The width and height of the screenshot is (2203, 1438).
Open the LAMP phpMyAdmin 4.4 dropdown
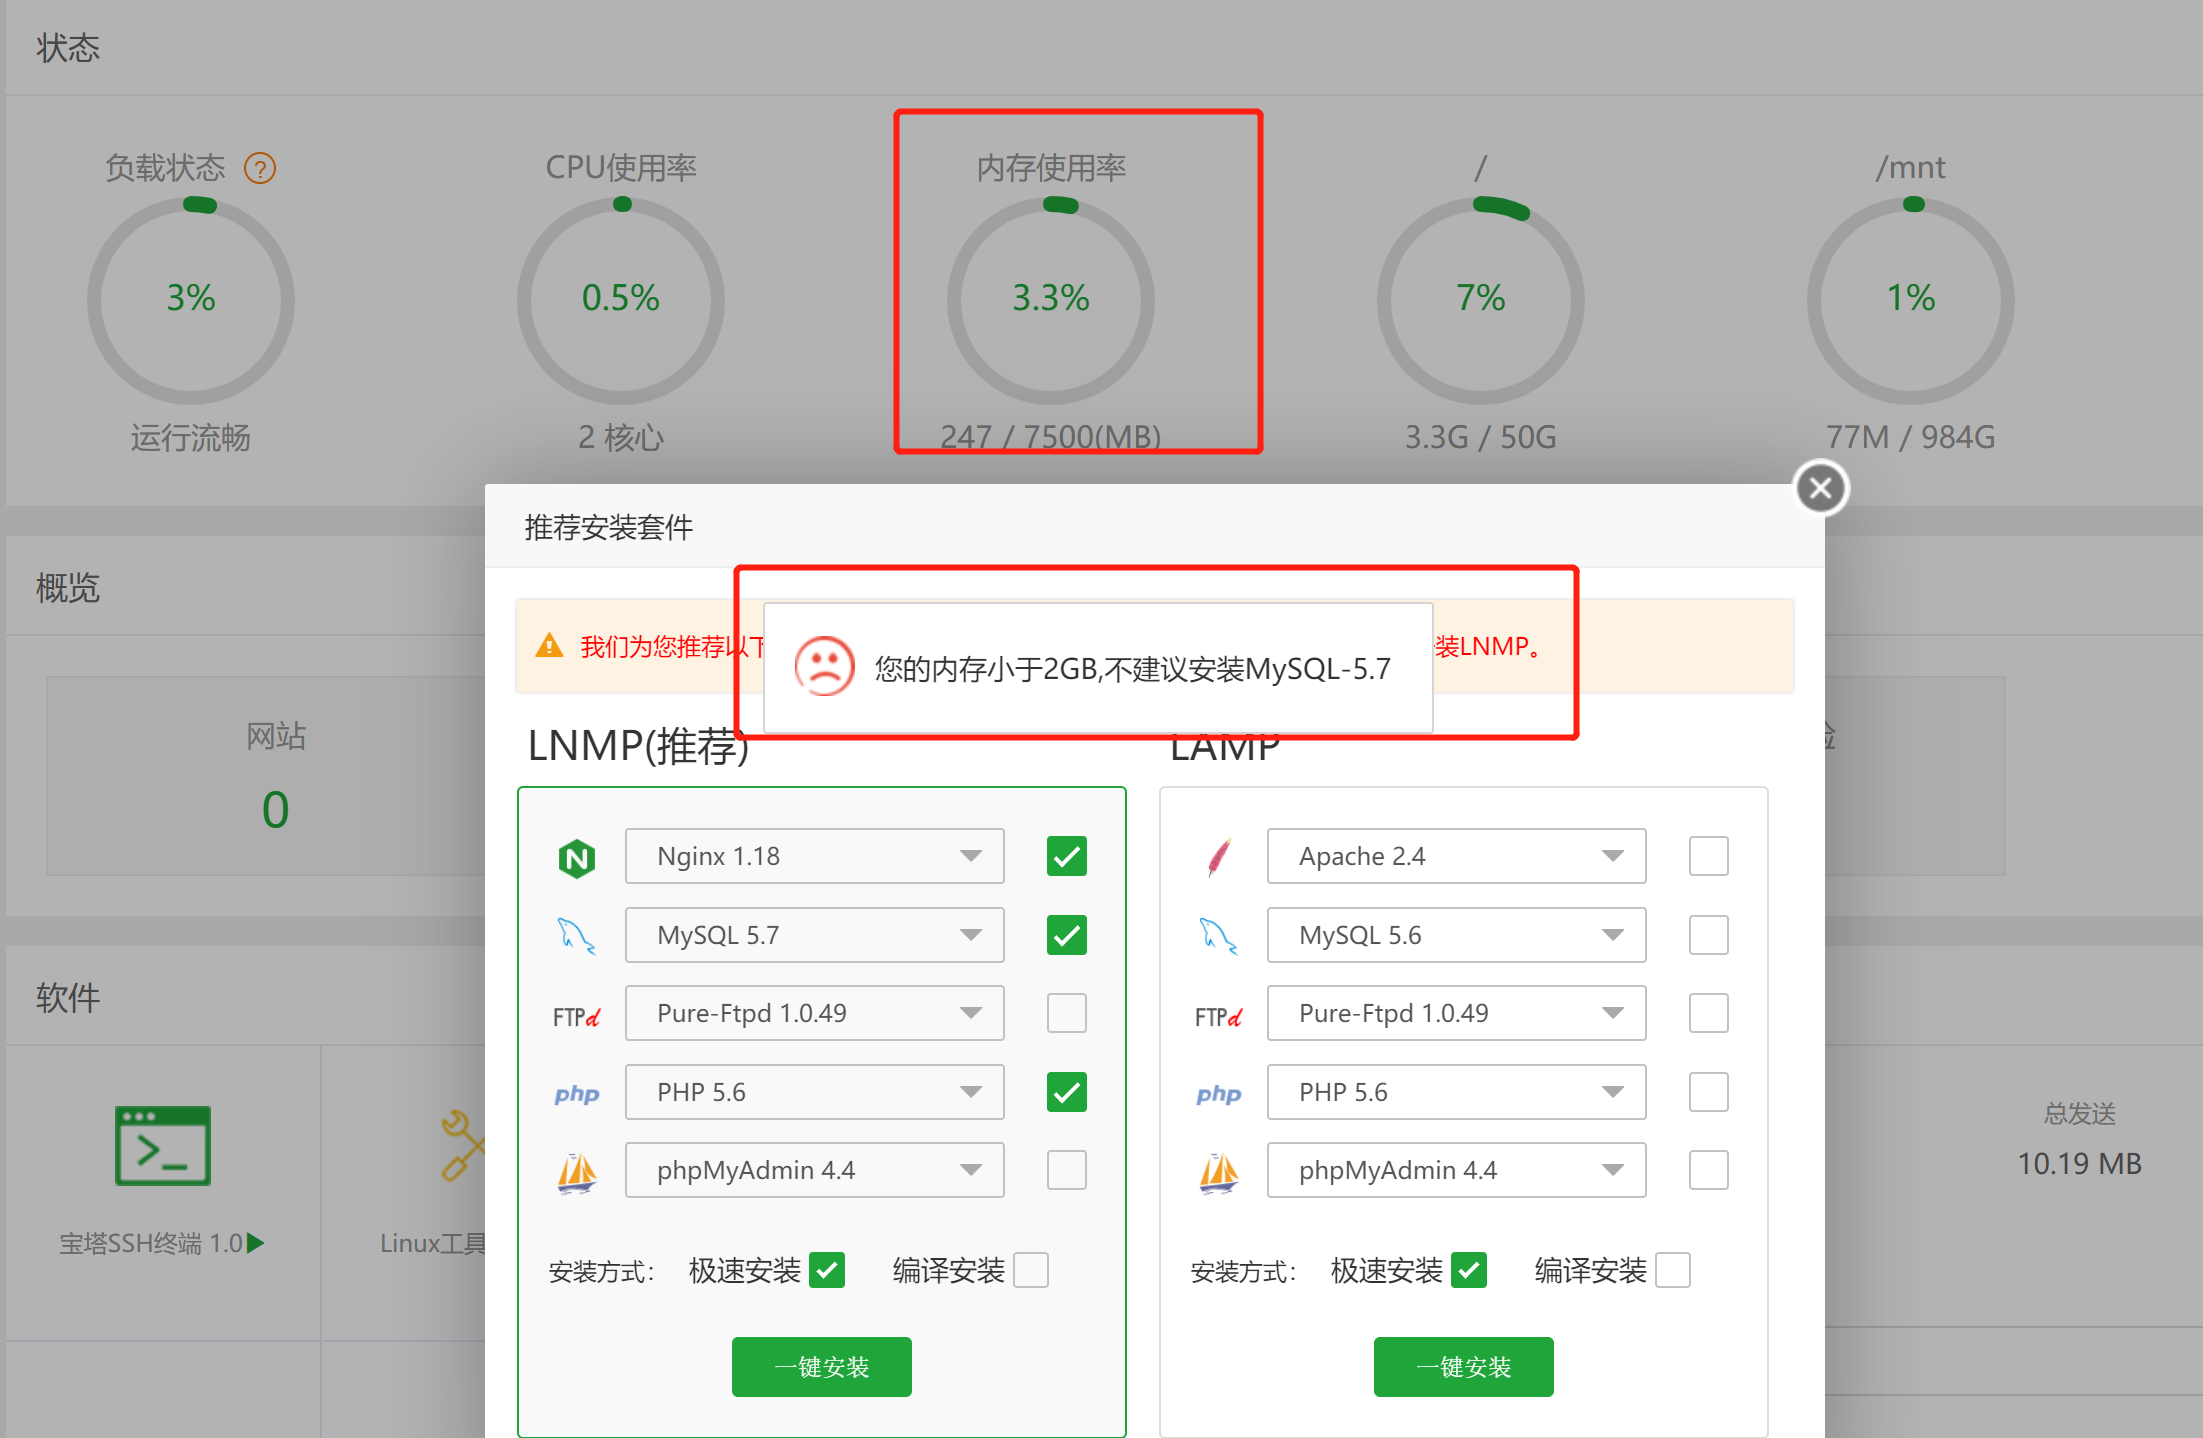pyautogui.click(x=1457, y=1170)
